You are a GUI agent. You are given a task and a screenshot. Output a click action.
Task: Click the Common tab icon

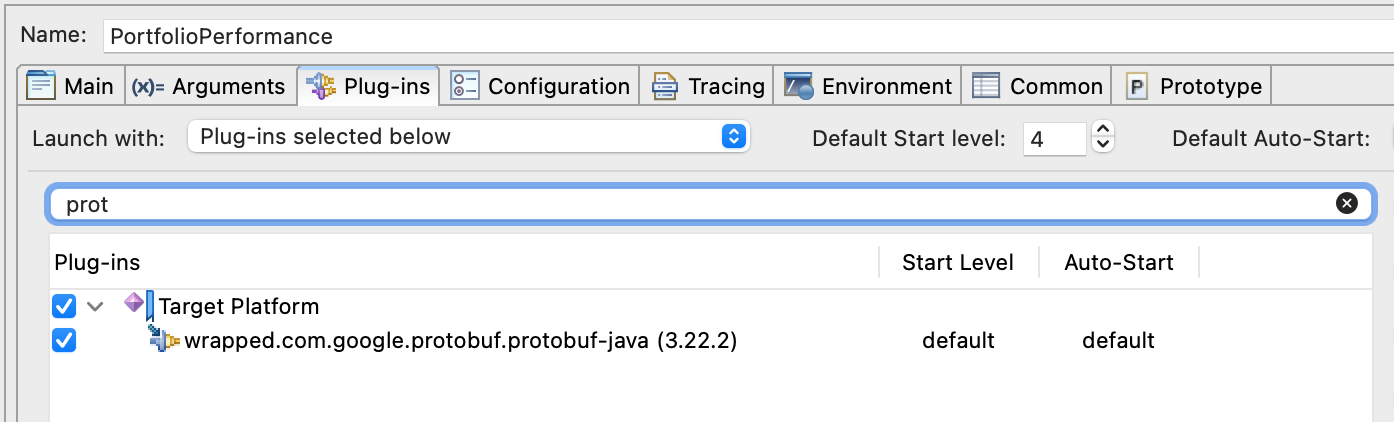pos(987,86)
